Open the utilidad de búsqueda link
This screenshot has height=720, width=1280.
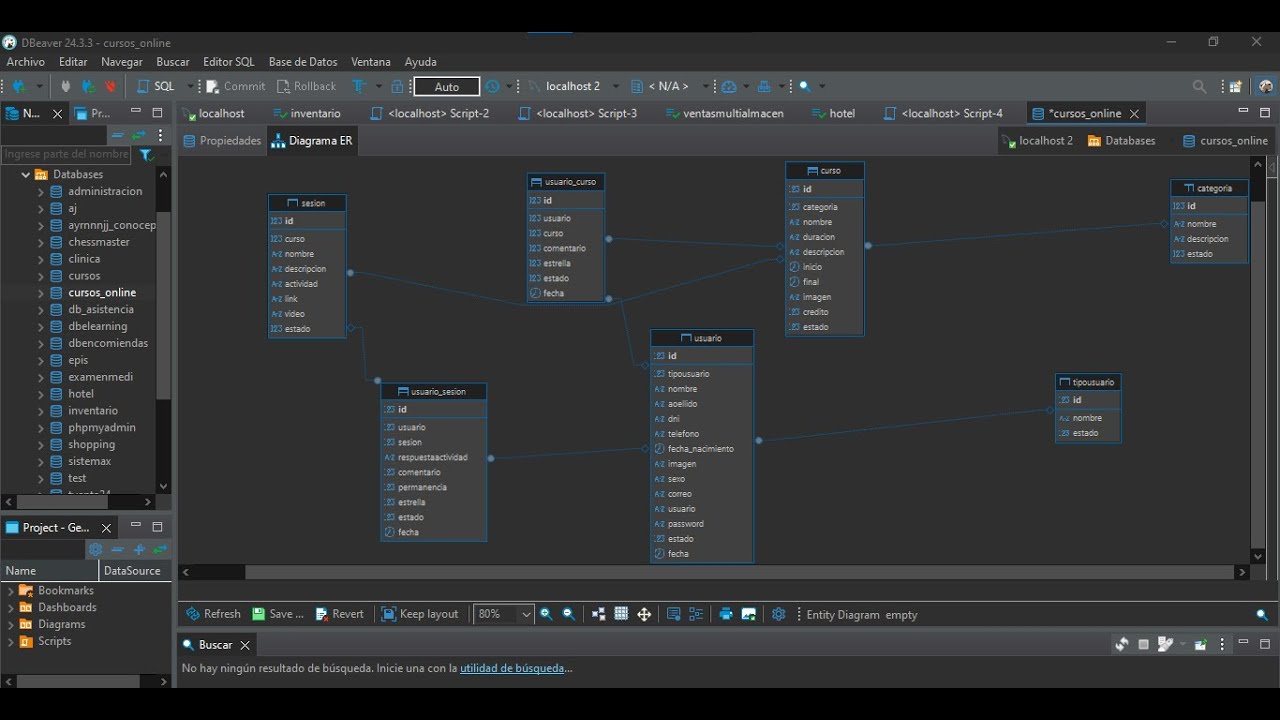[511, 668]
